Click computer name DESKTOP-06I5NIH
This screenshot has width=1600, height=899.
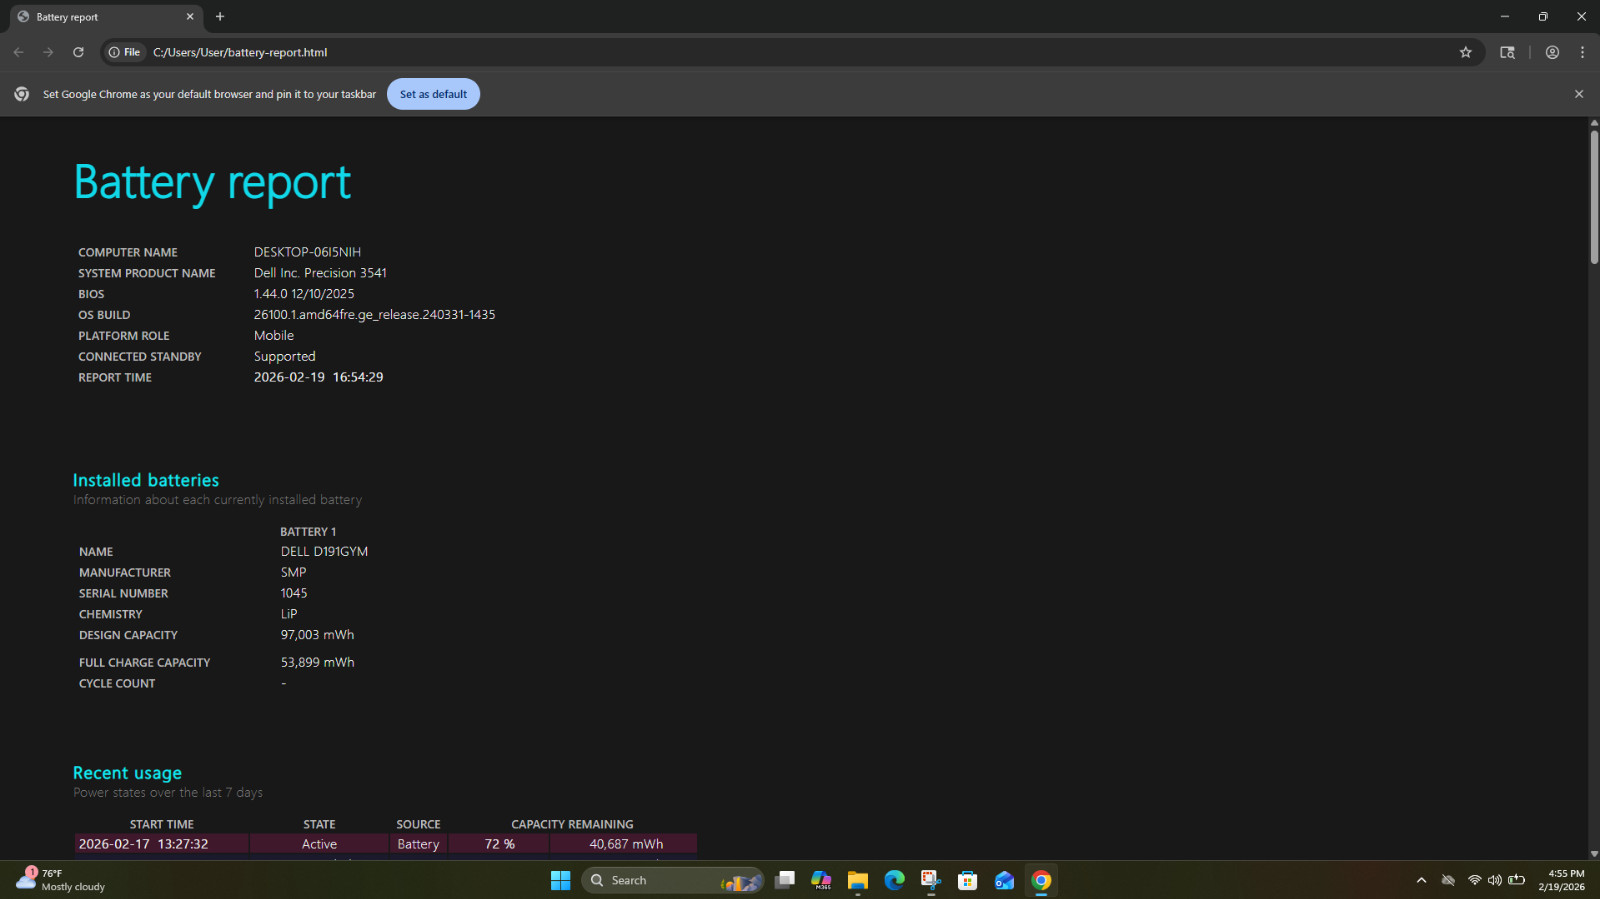(x=307, y=252)
